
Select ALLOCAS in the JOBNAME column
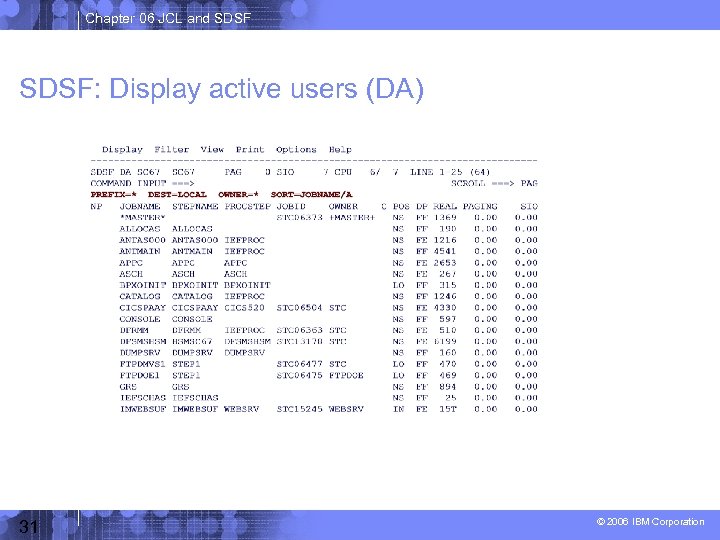[140, 229]
